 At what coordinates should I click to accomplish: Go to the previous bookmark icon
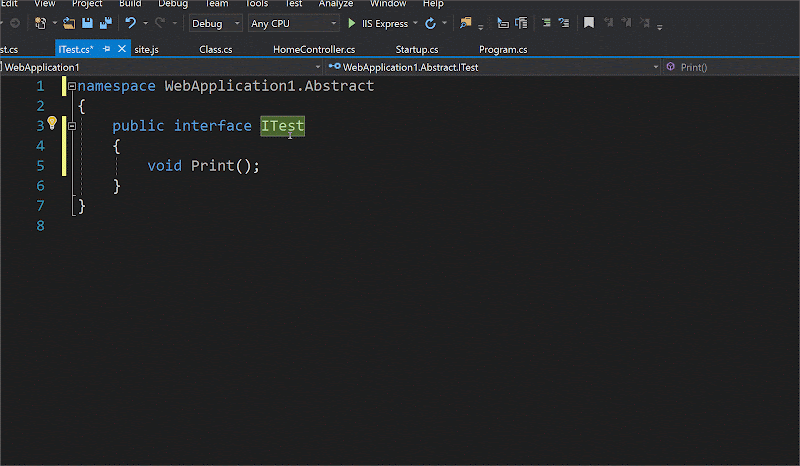[608, 23]
